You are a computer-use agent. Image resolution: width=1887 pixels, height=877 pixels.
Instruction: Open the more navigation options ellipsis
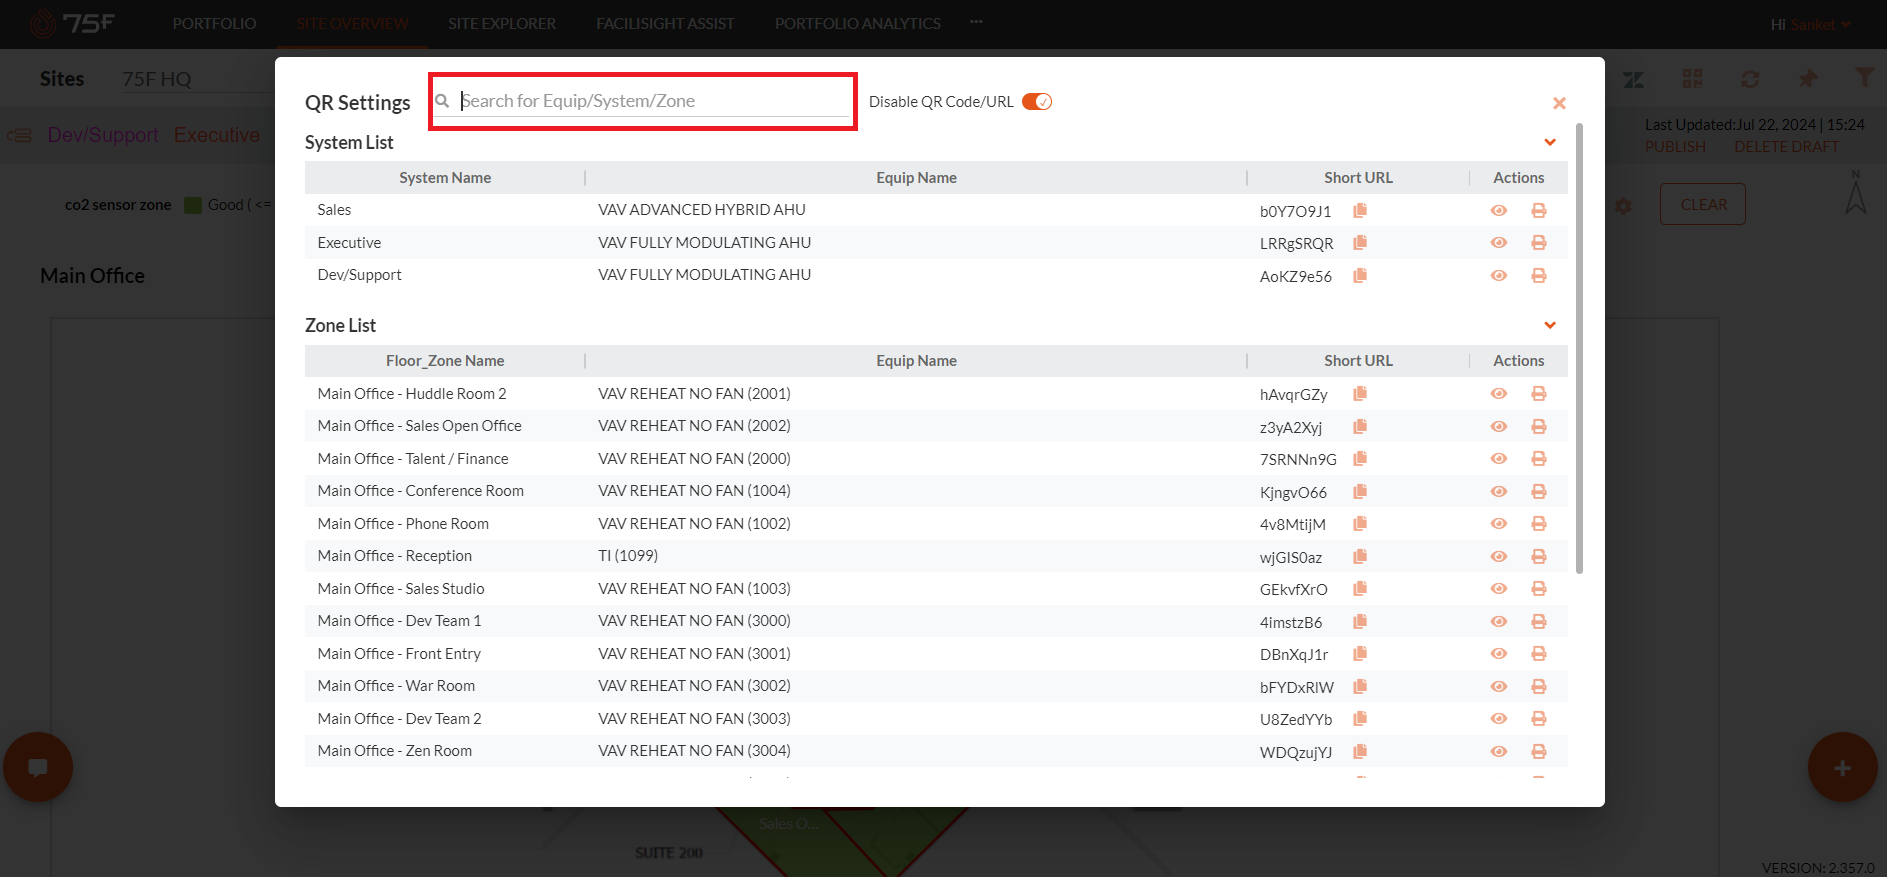coord(976,21)
